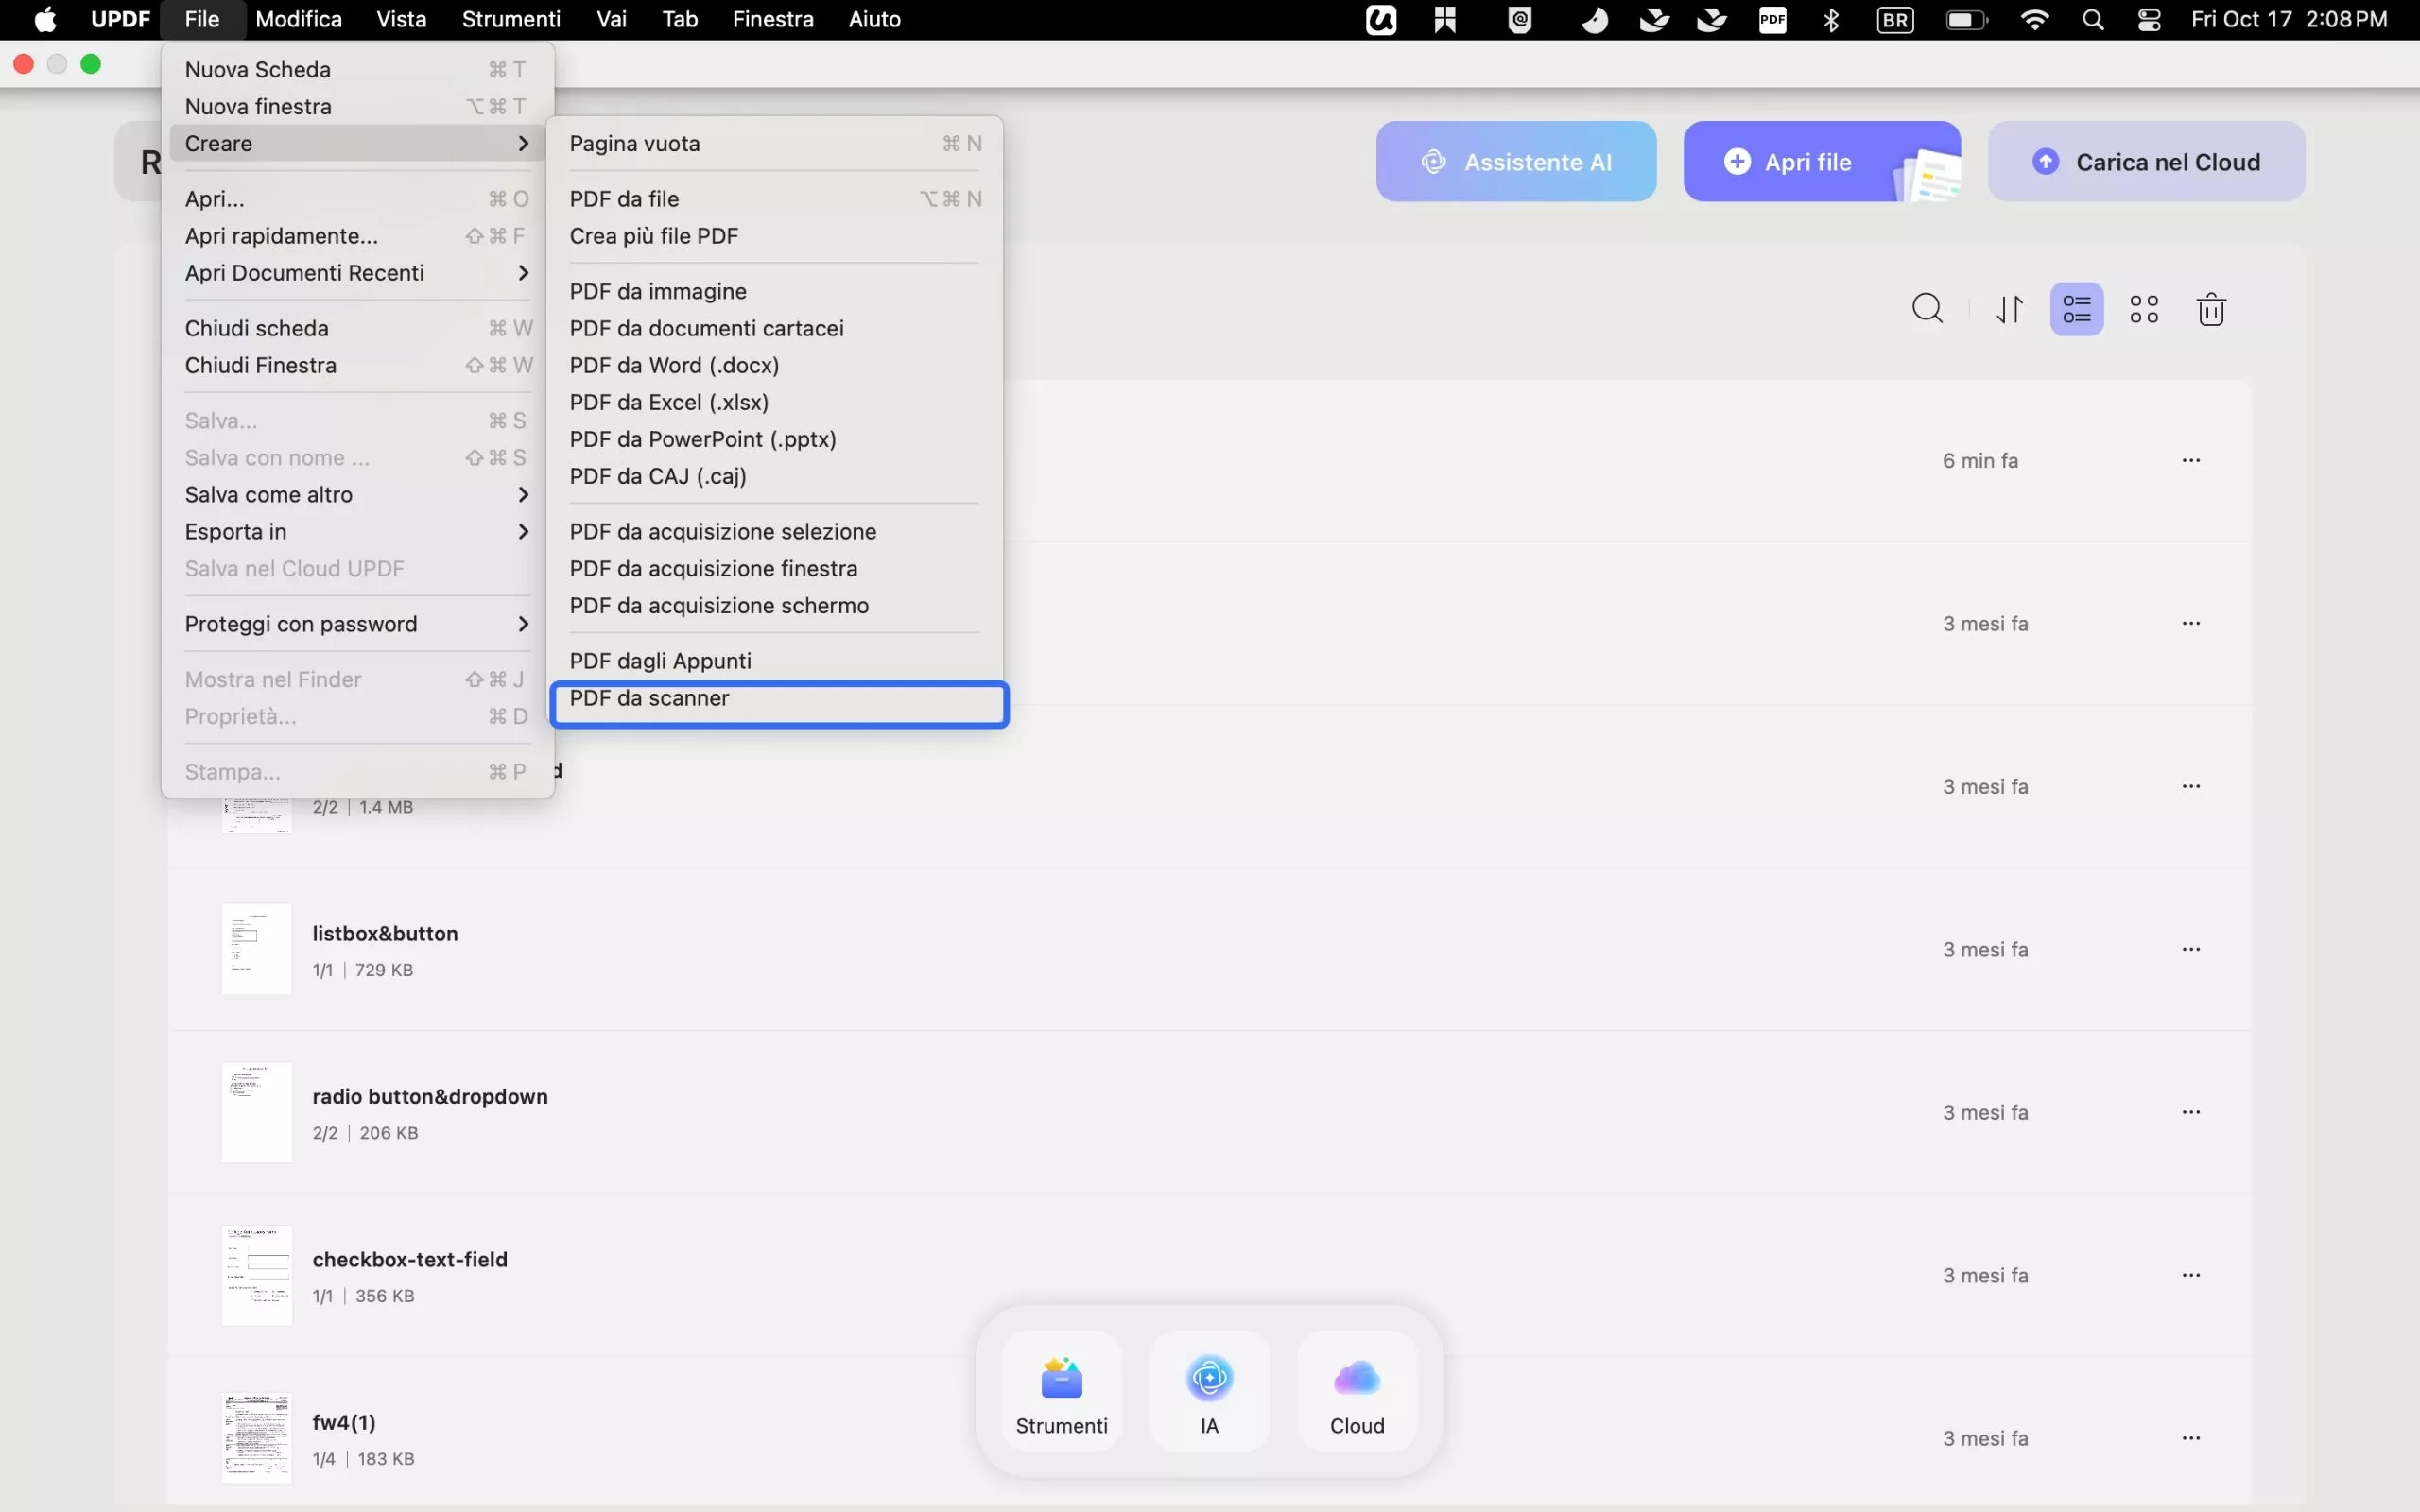2420x1512 pixels.
Task: Open Cloud from the floating dock
Action: pos(1355,1390)
